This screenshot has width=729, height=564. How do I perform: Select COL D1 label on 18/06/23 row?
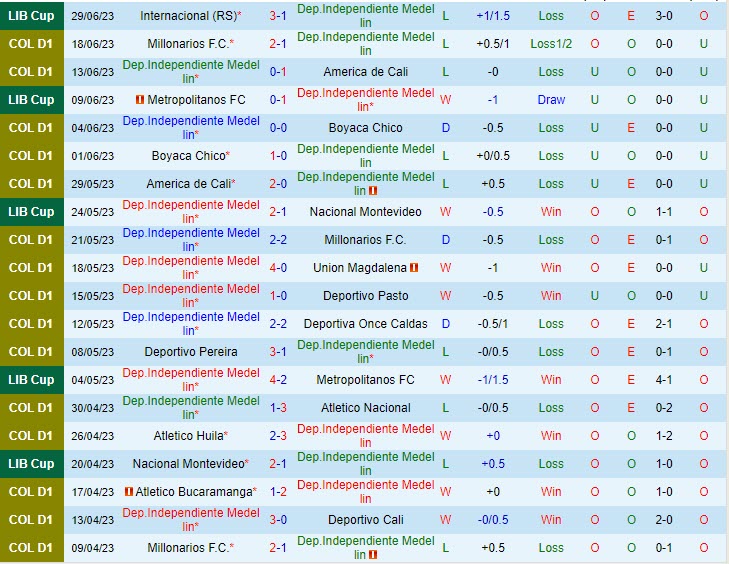pos(32,44)
